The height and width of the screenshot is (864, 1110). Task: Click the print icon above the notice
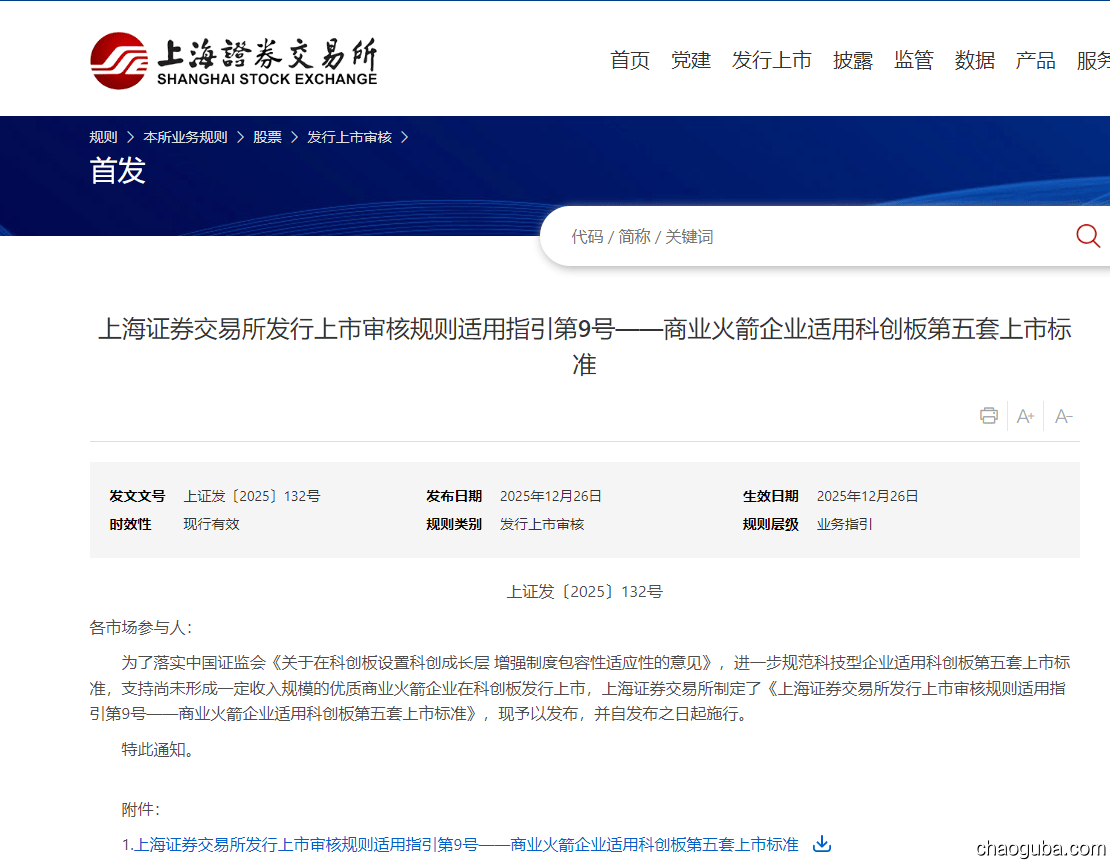988,416
